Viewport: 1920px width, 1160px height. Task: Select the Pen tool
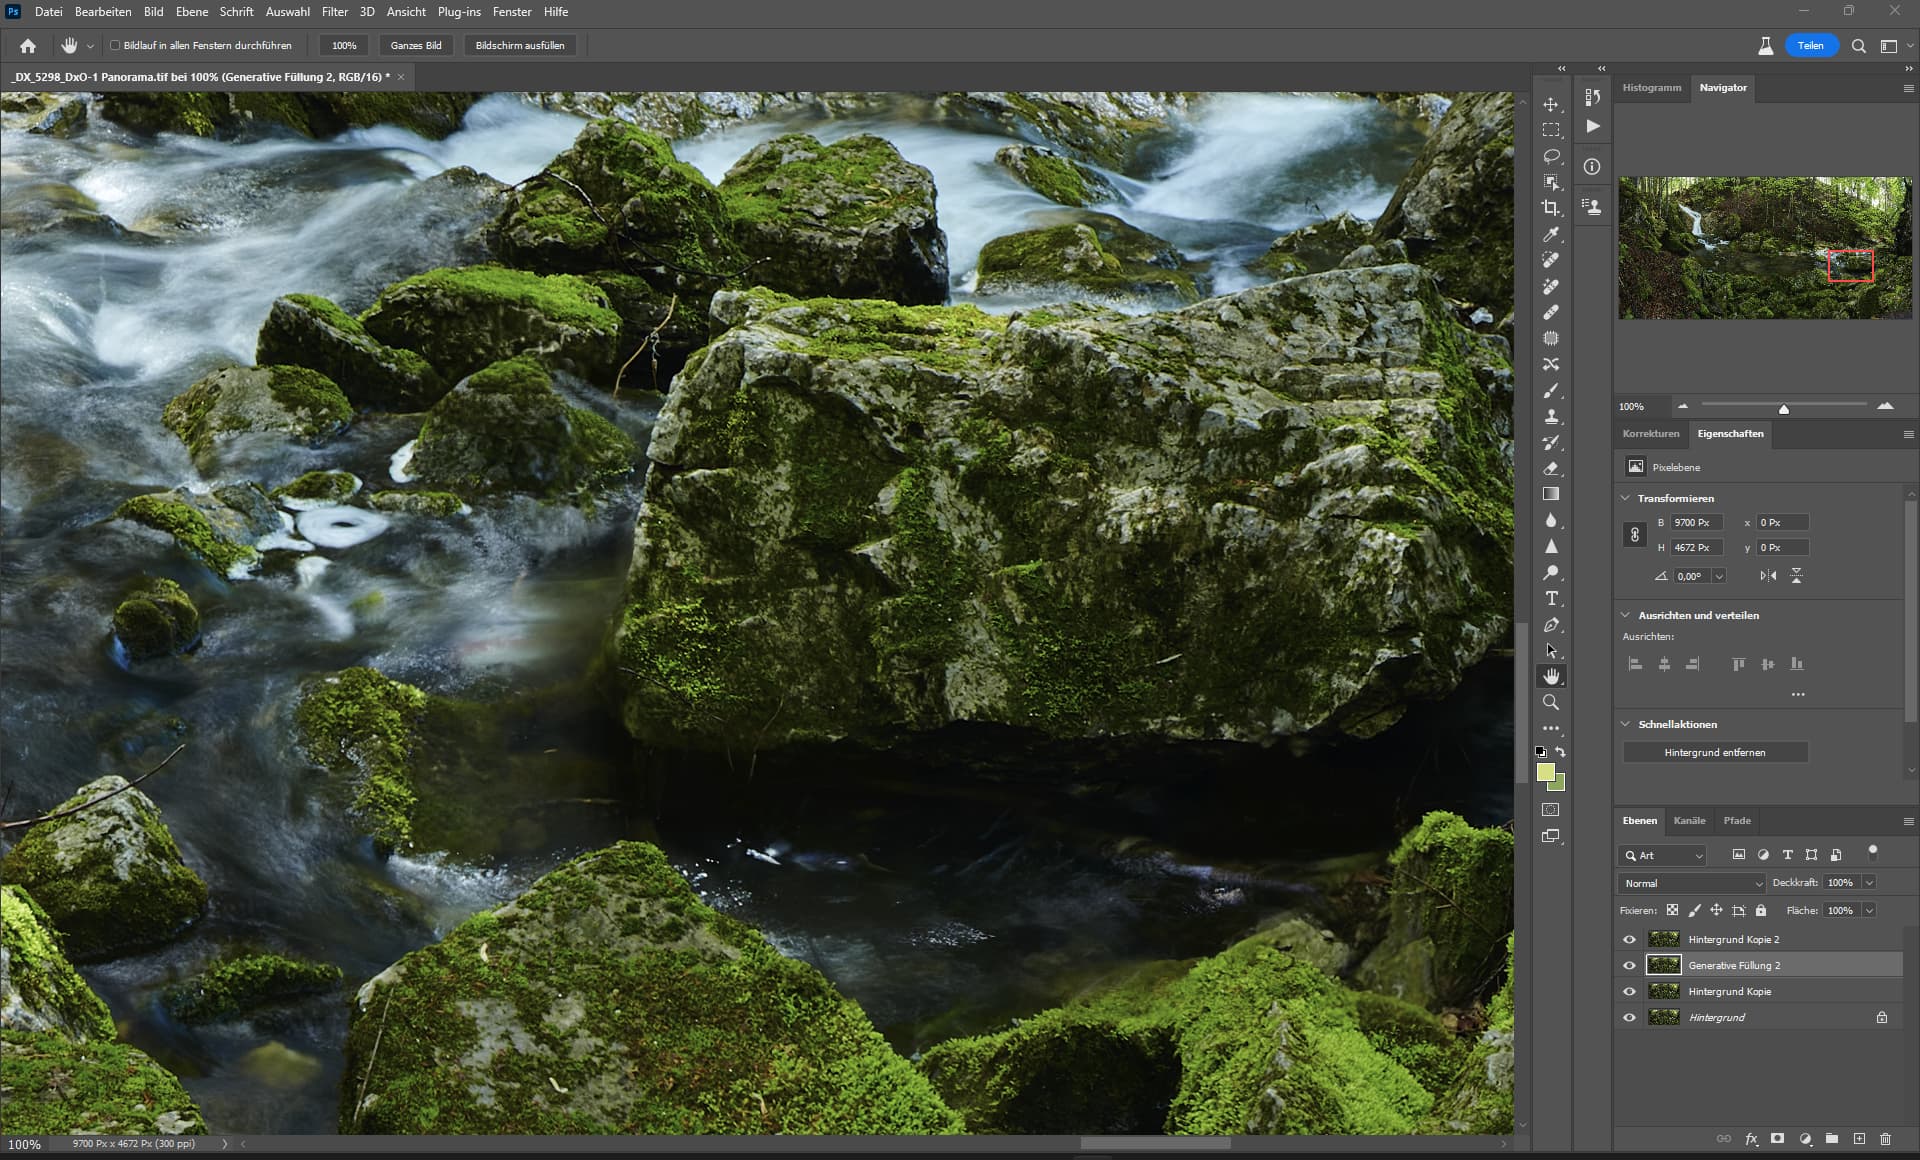tap(1551, 624)
